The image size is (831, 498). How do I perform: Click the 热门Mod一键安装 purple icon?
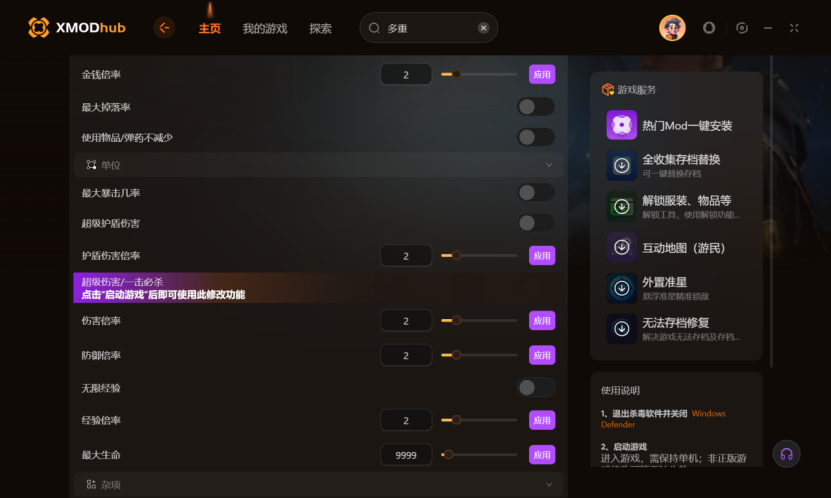point(622,125)
